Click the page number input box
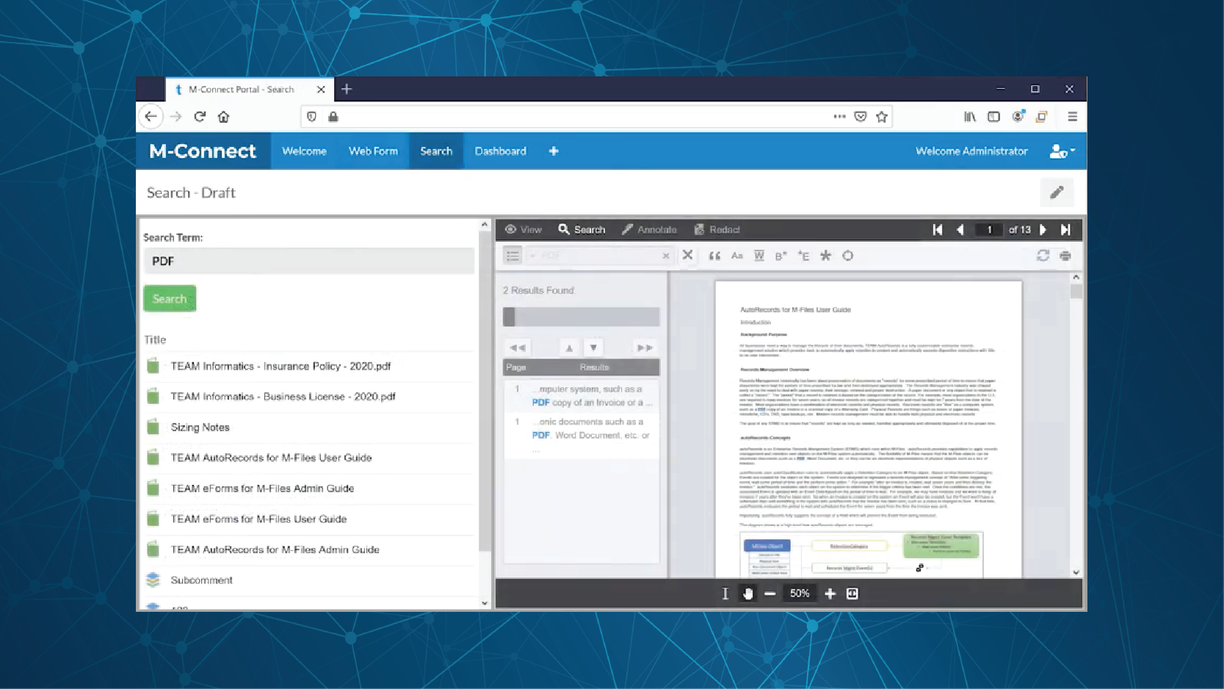The image size is (1224, 689). pyautogui.click(x=990, y=230)
